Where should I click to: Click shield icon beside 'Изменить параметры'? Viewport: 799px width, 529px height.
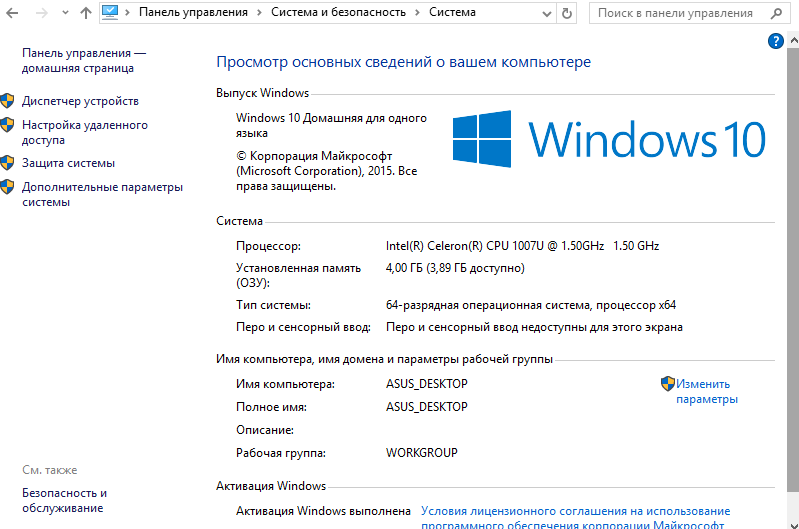(668, 383)
